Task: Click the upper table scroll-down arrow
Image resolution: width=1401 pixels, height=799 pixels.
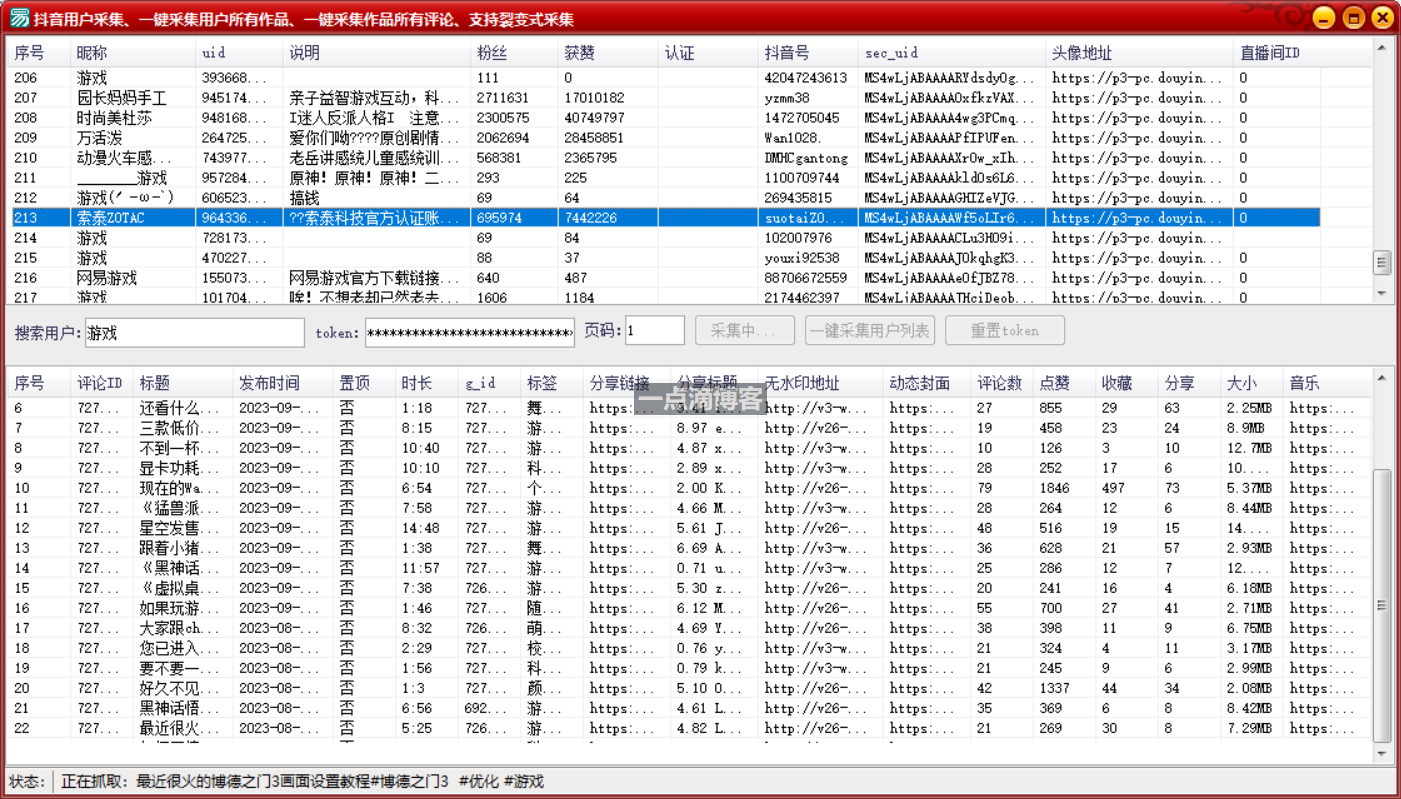Action: tap(1382, 293)
